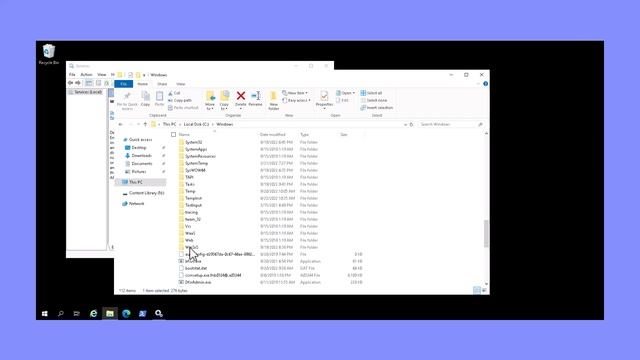Viewport: 640px width, 360px height.
Task: Sort by Size column header
Action: [344, 134]
